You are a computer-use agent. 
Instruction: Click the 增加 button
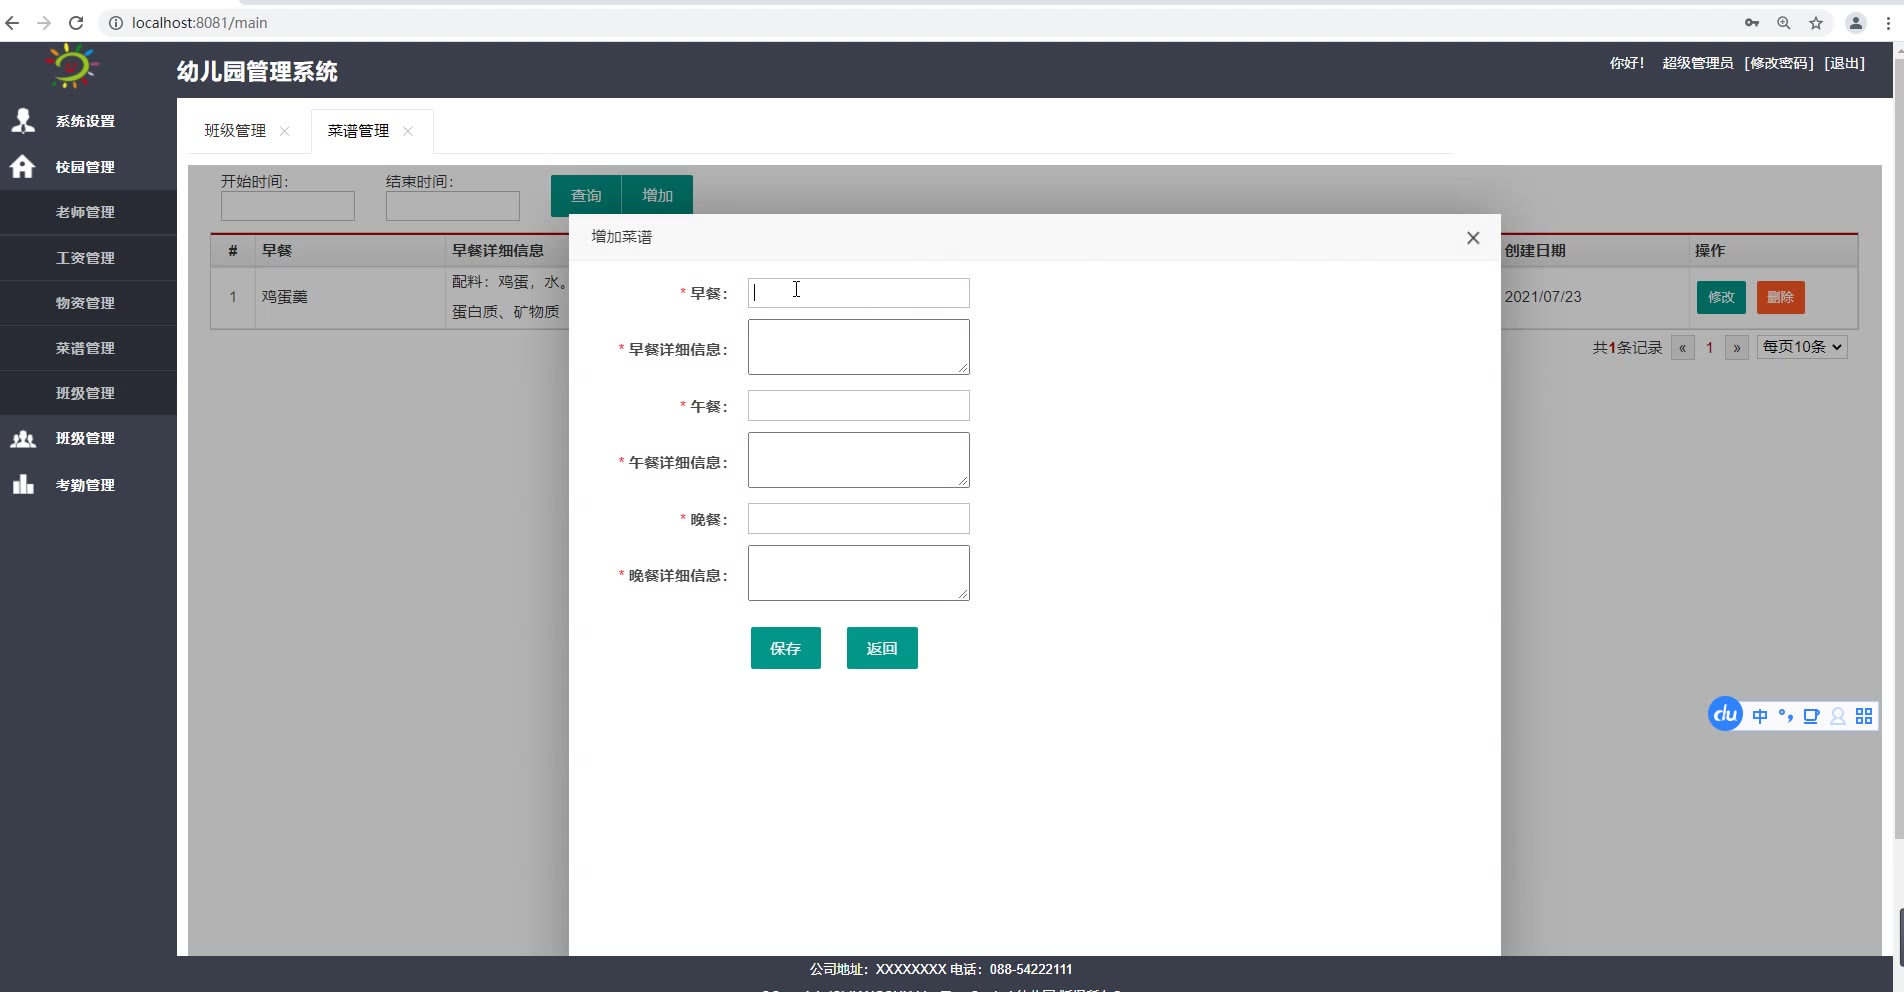tap(657, 196)
